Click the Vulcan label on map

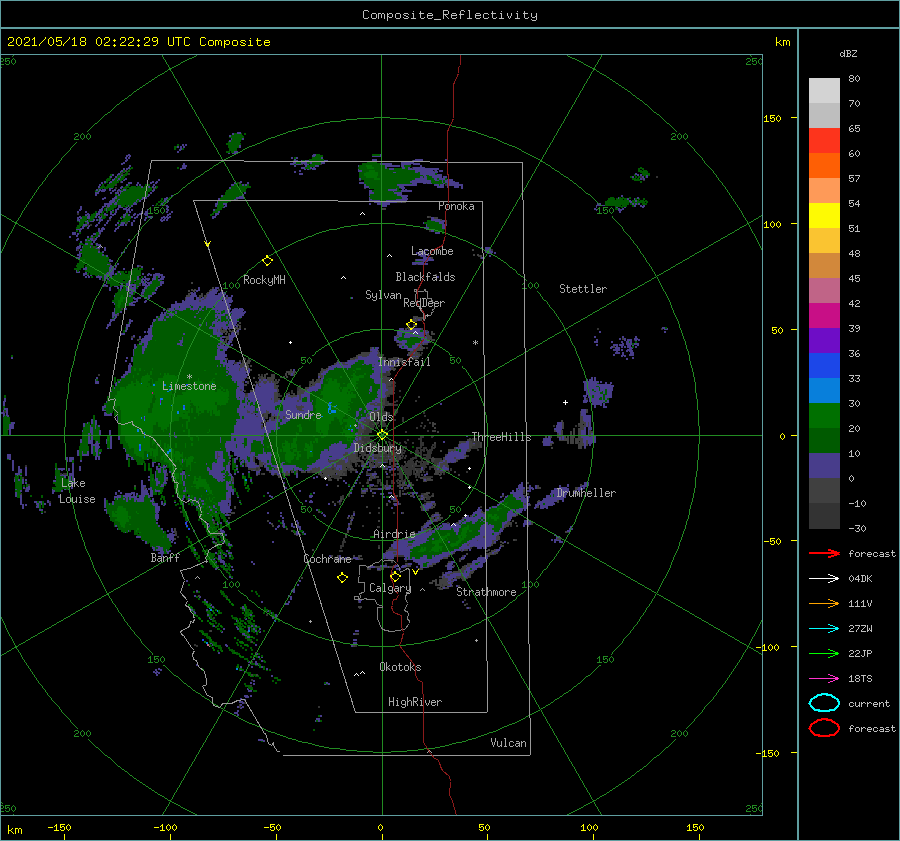[508, 743]
